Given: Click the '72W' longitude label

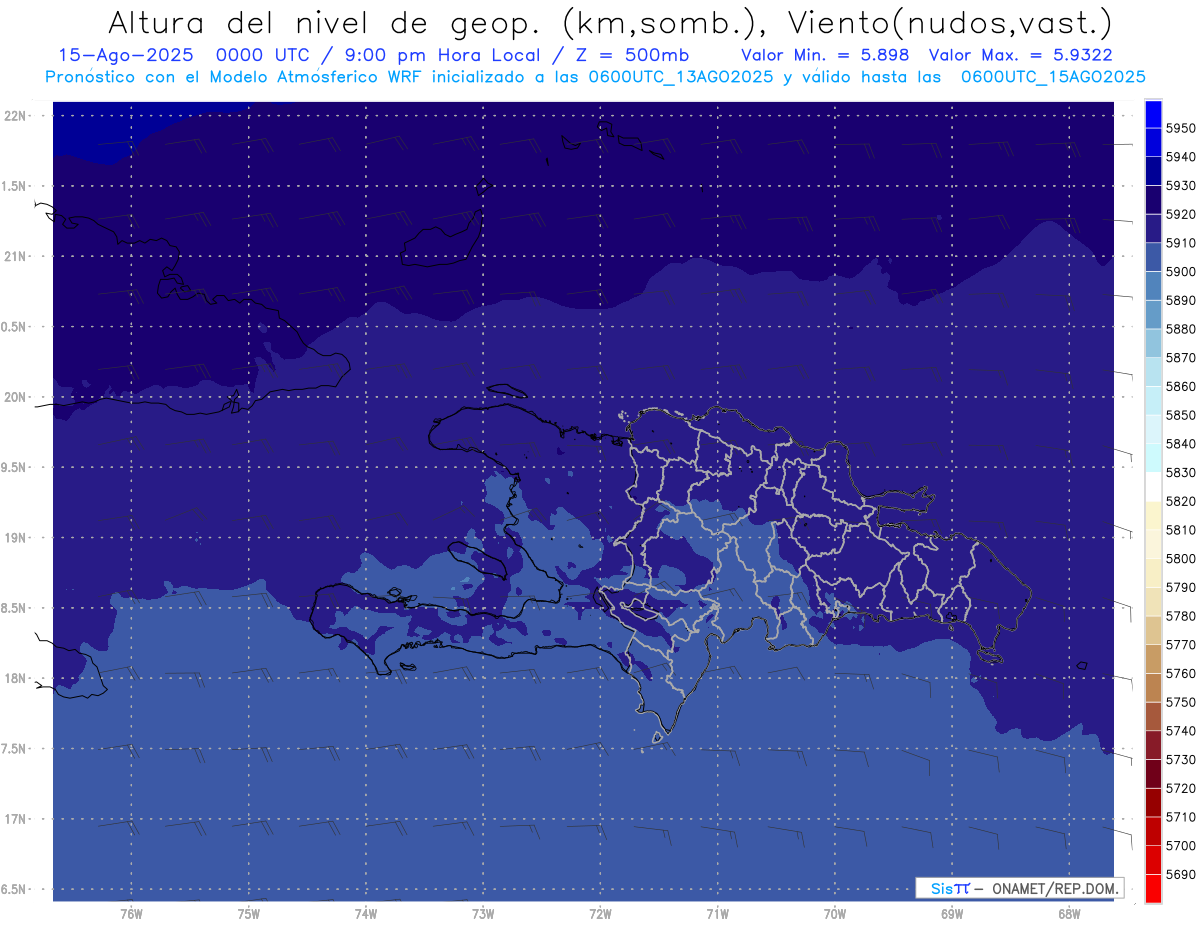Looking at the screenshot, I should (600, 913).
